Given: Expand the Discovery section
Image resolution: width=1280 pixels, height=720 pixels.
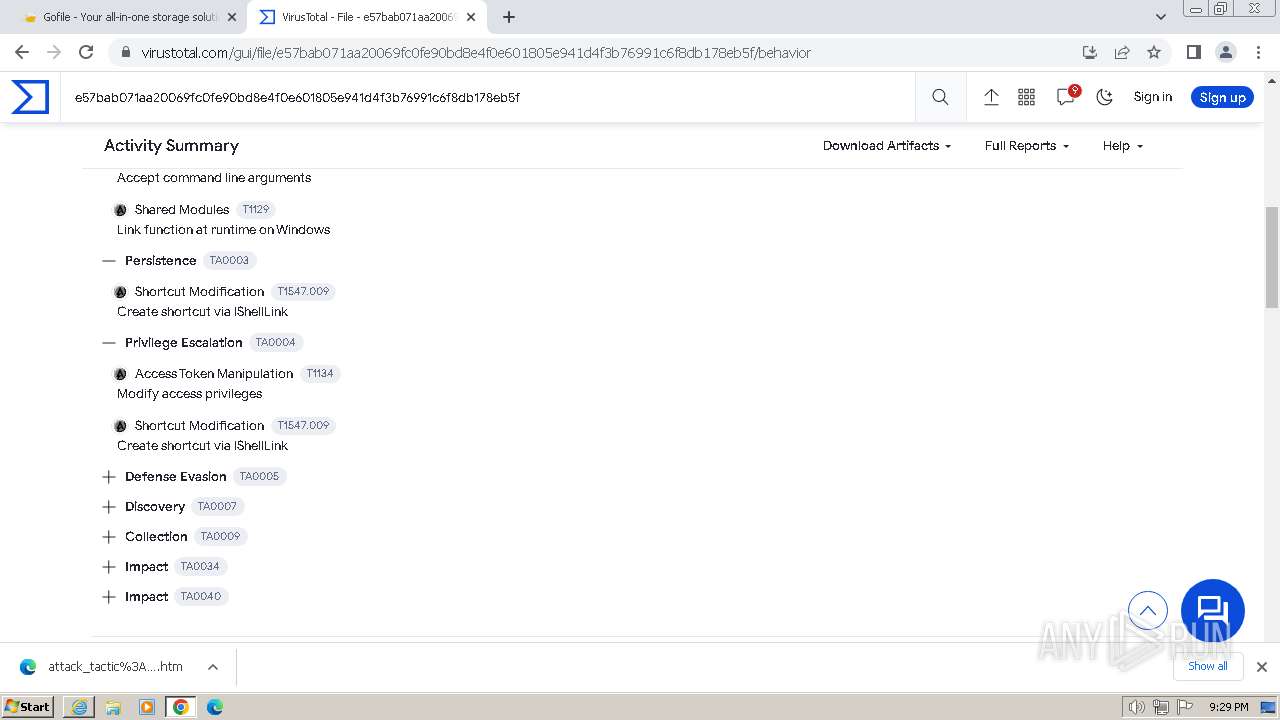Looking at the screenshot, I should 109,507.
